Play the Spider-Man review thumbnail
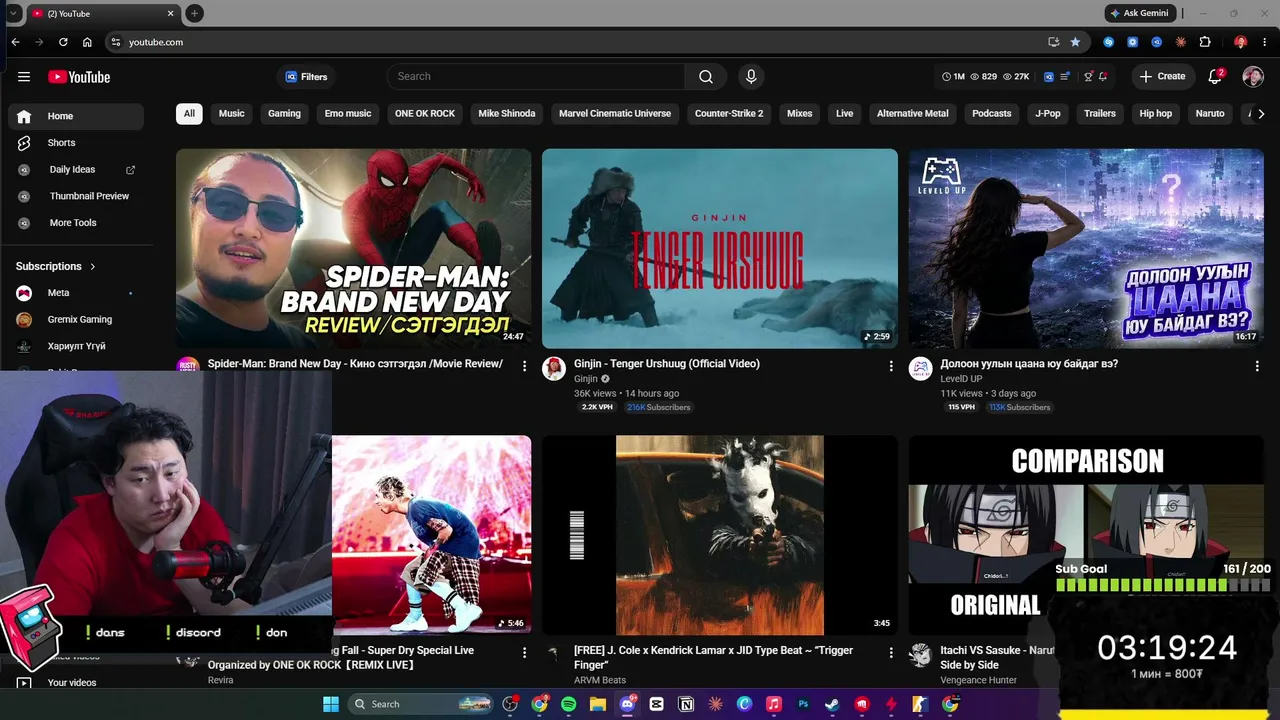Screen dimensions: 1280x720 [354, 248]
